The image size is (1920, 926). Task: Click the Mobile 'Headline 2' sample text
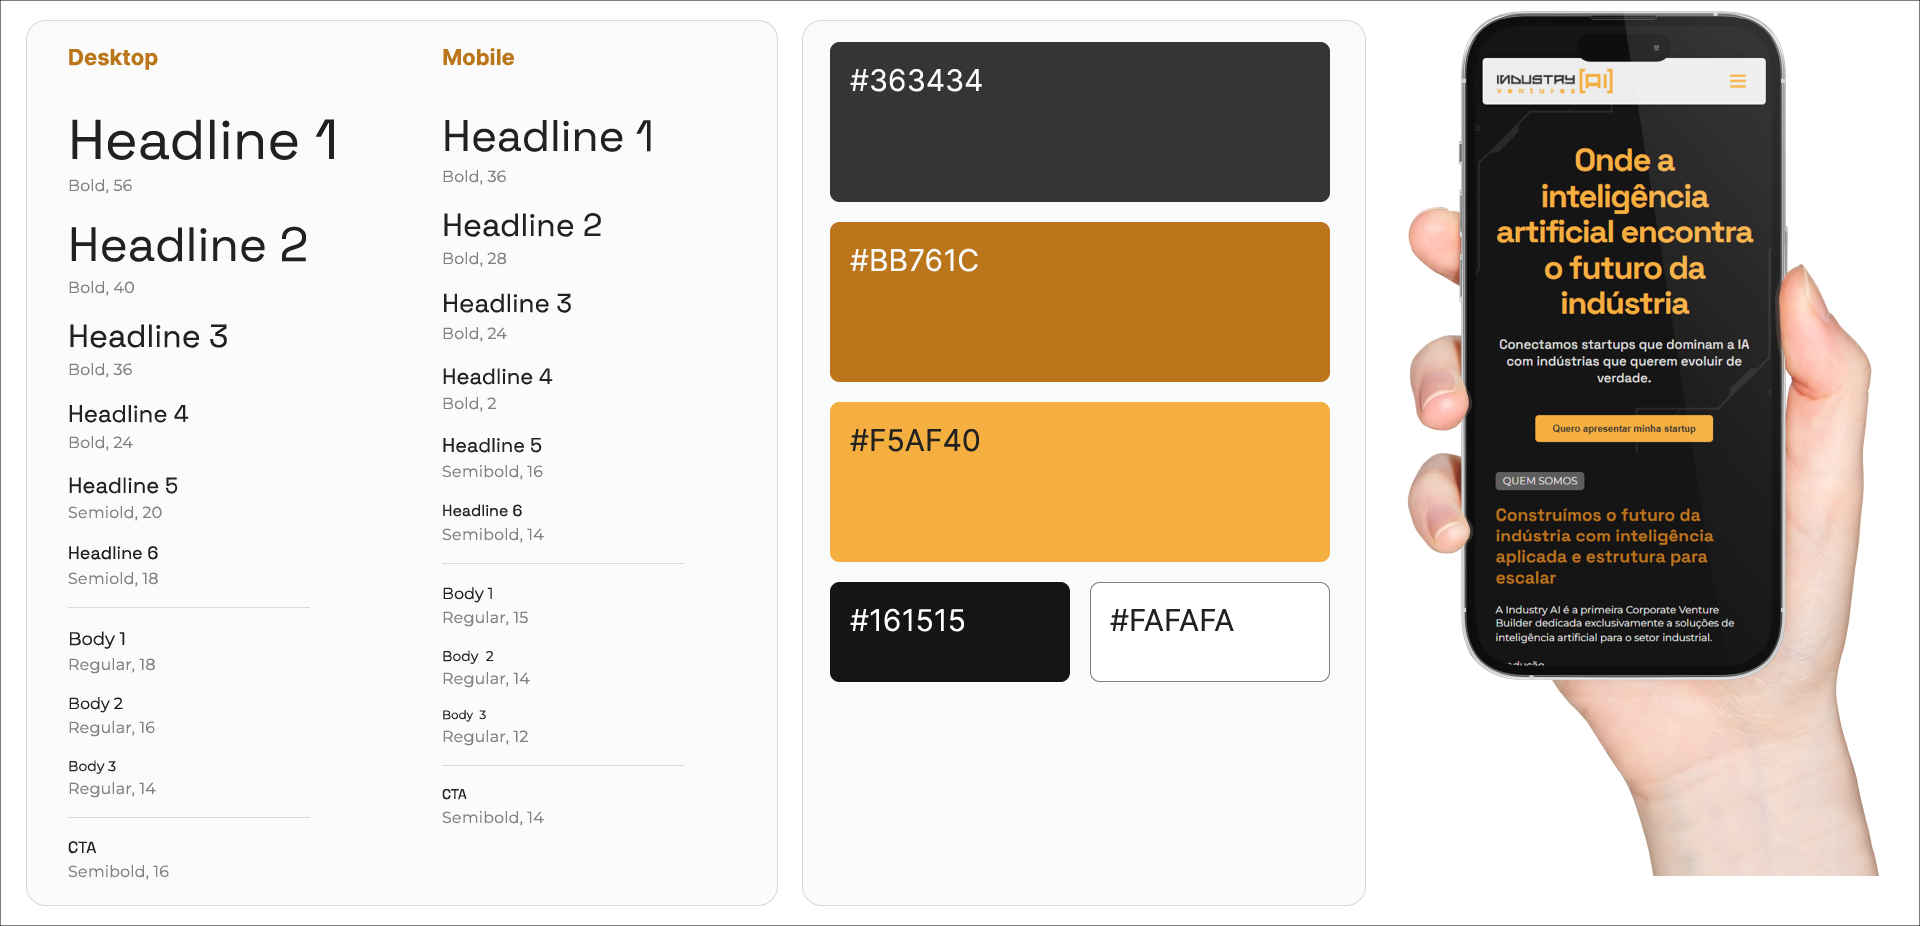(x=522, y=226)
